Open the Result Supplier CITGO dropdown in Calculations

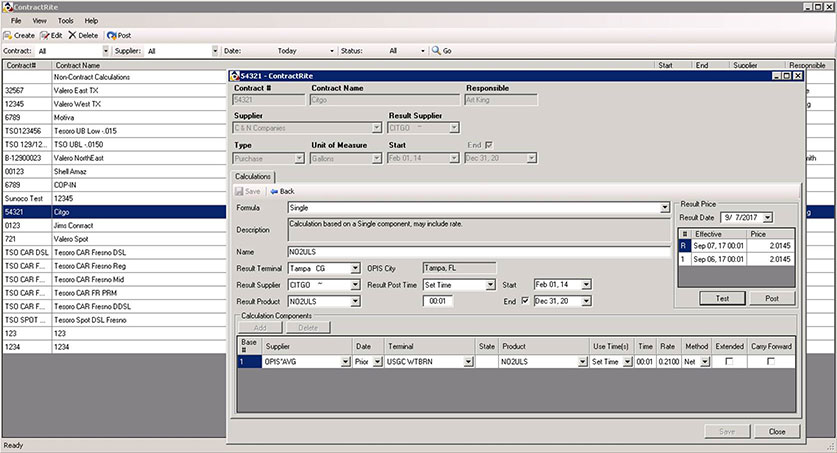pos(355,285)
